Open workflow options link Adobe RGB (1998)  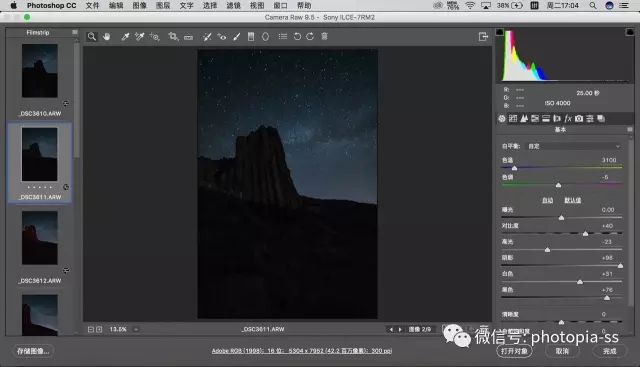(x=302, y=351)
